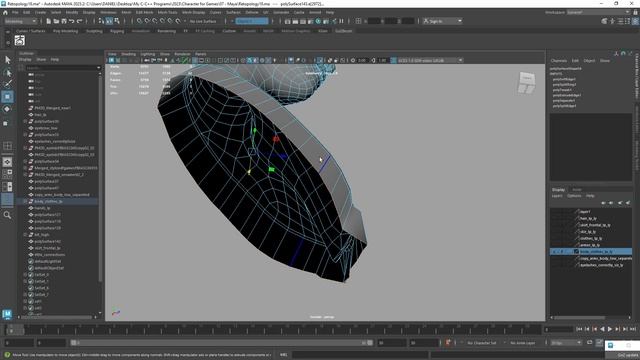
Task: Click the MEL command line input field
Action: tap(359, 355)
